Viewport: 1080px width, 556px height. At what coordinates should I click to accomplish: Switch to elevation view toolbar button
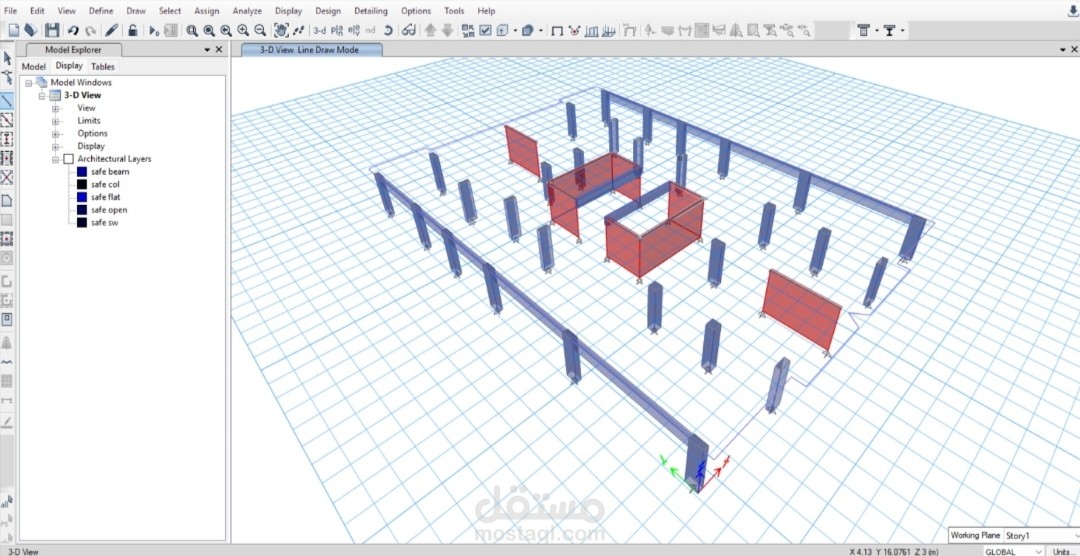pyautogui.click(x=354, y=30)
